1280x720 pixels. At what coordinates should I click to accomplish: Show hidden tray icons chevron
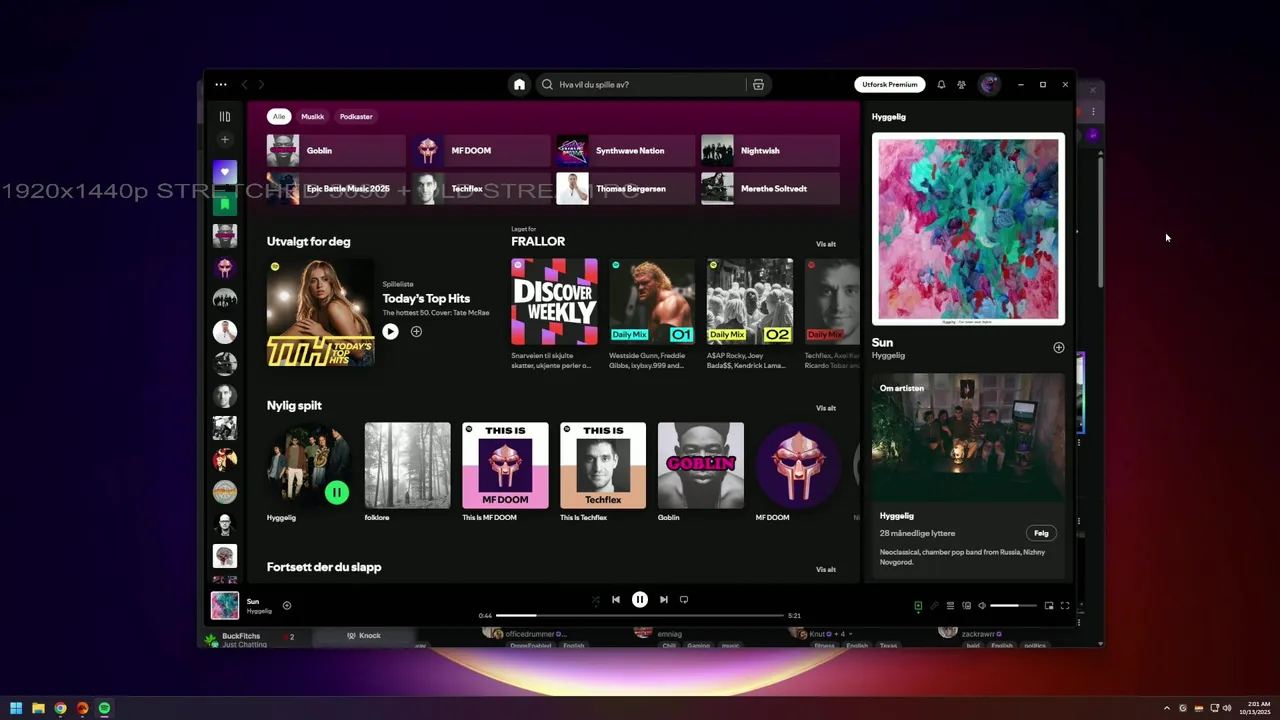click(1166, 709)
